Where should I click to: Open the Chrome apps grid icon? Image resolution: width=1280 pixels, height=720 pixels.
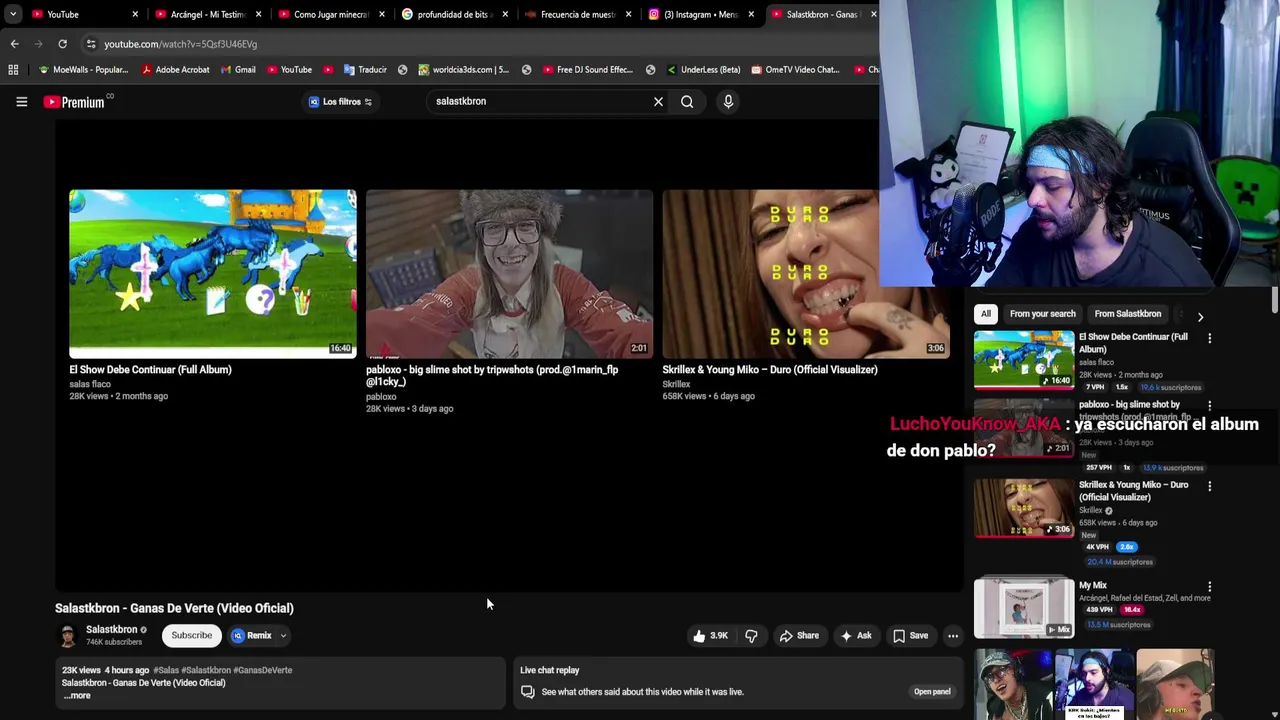point(13,70)
